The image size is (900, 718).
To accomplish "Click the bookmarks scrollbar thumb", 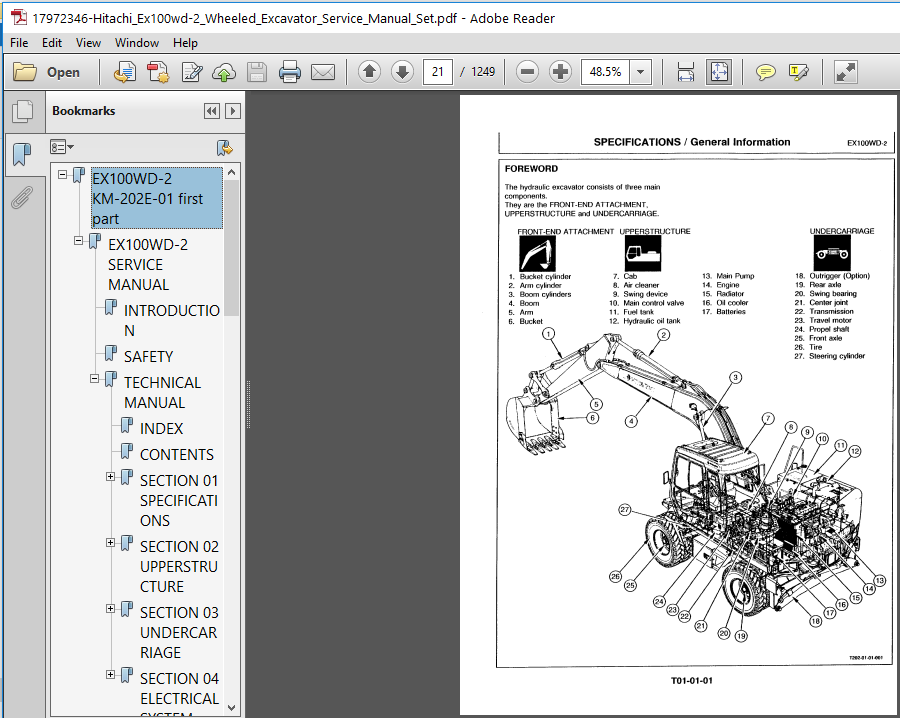I will (231, 248).
